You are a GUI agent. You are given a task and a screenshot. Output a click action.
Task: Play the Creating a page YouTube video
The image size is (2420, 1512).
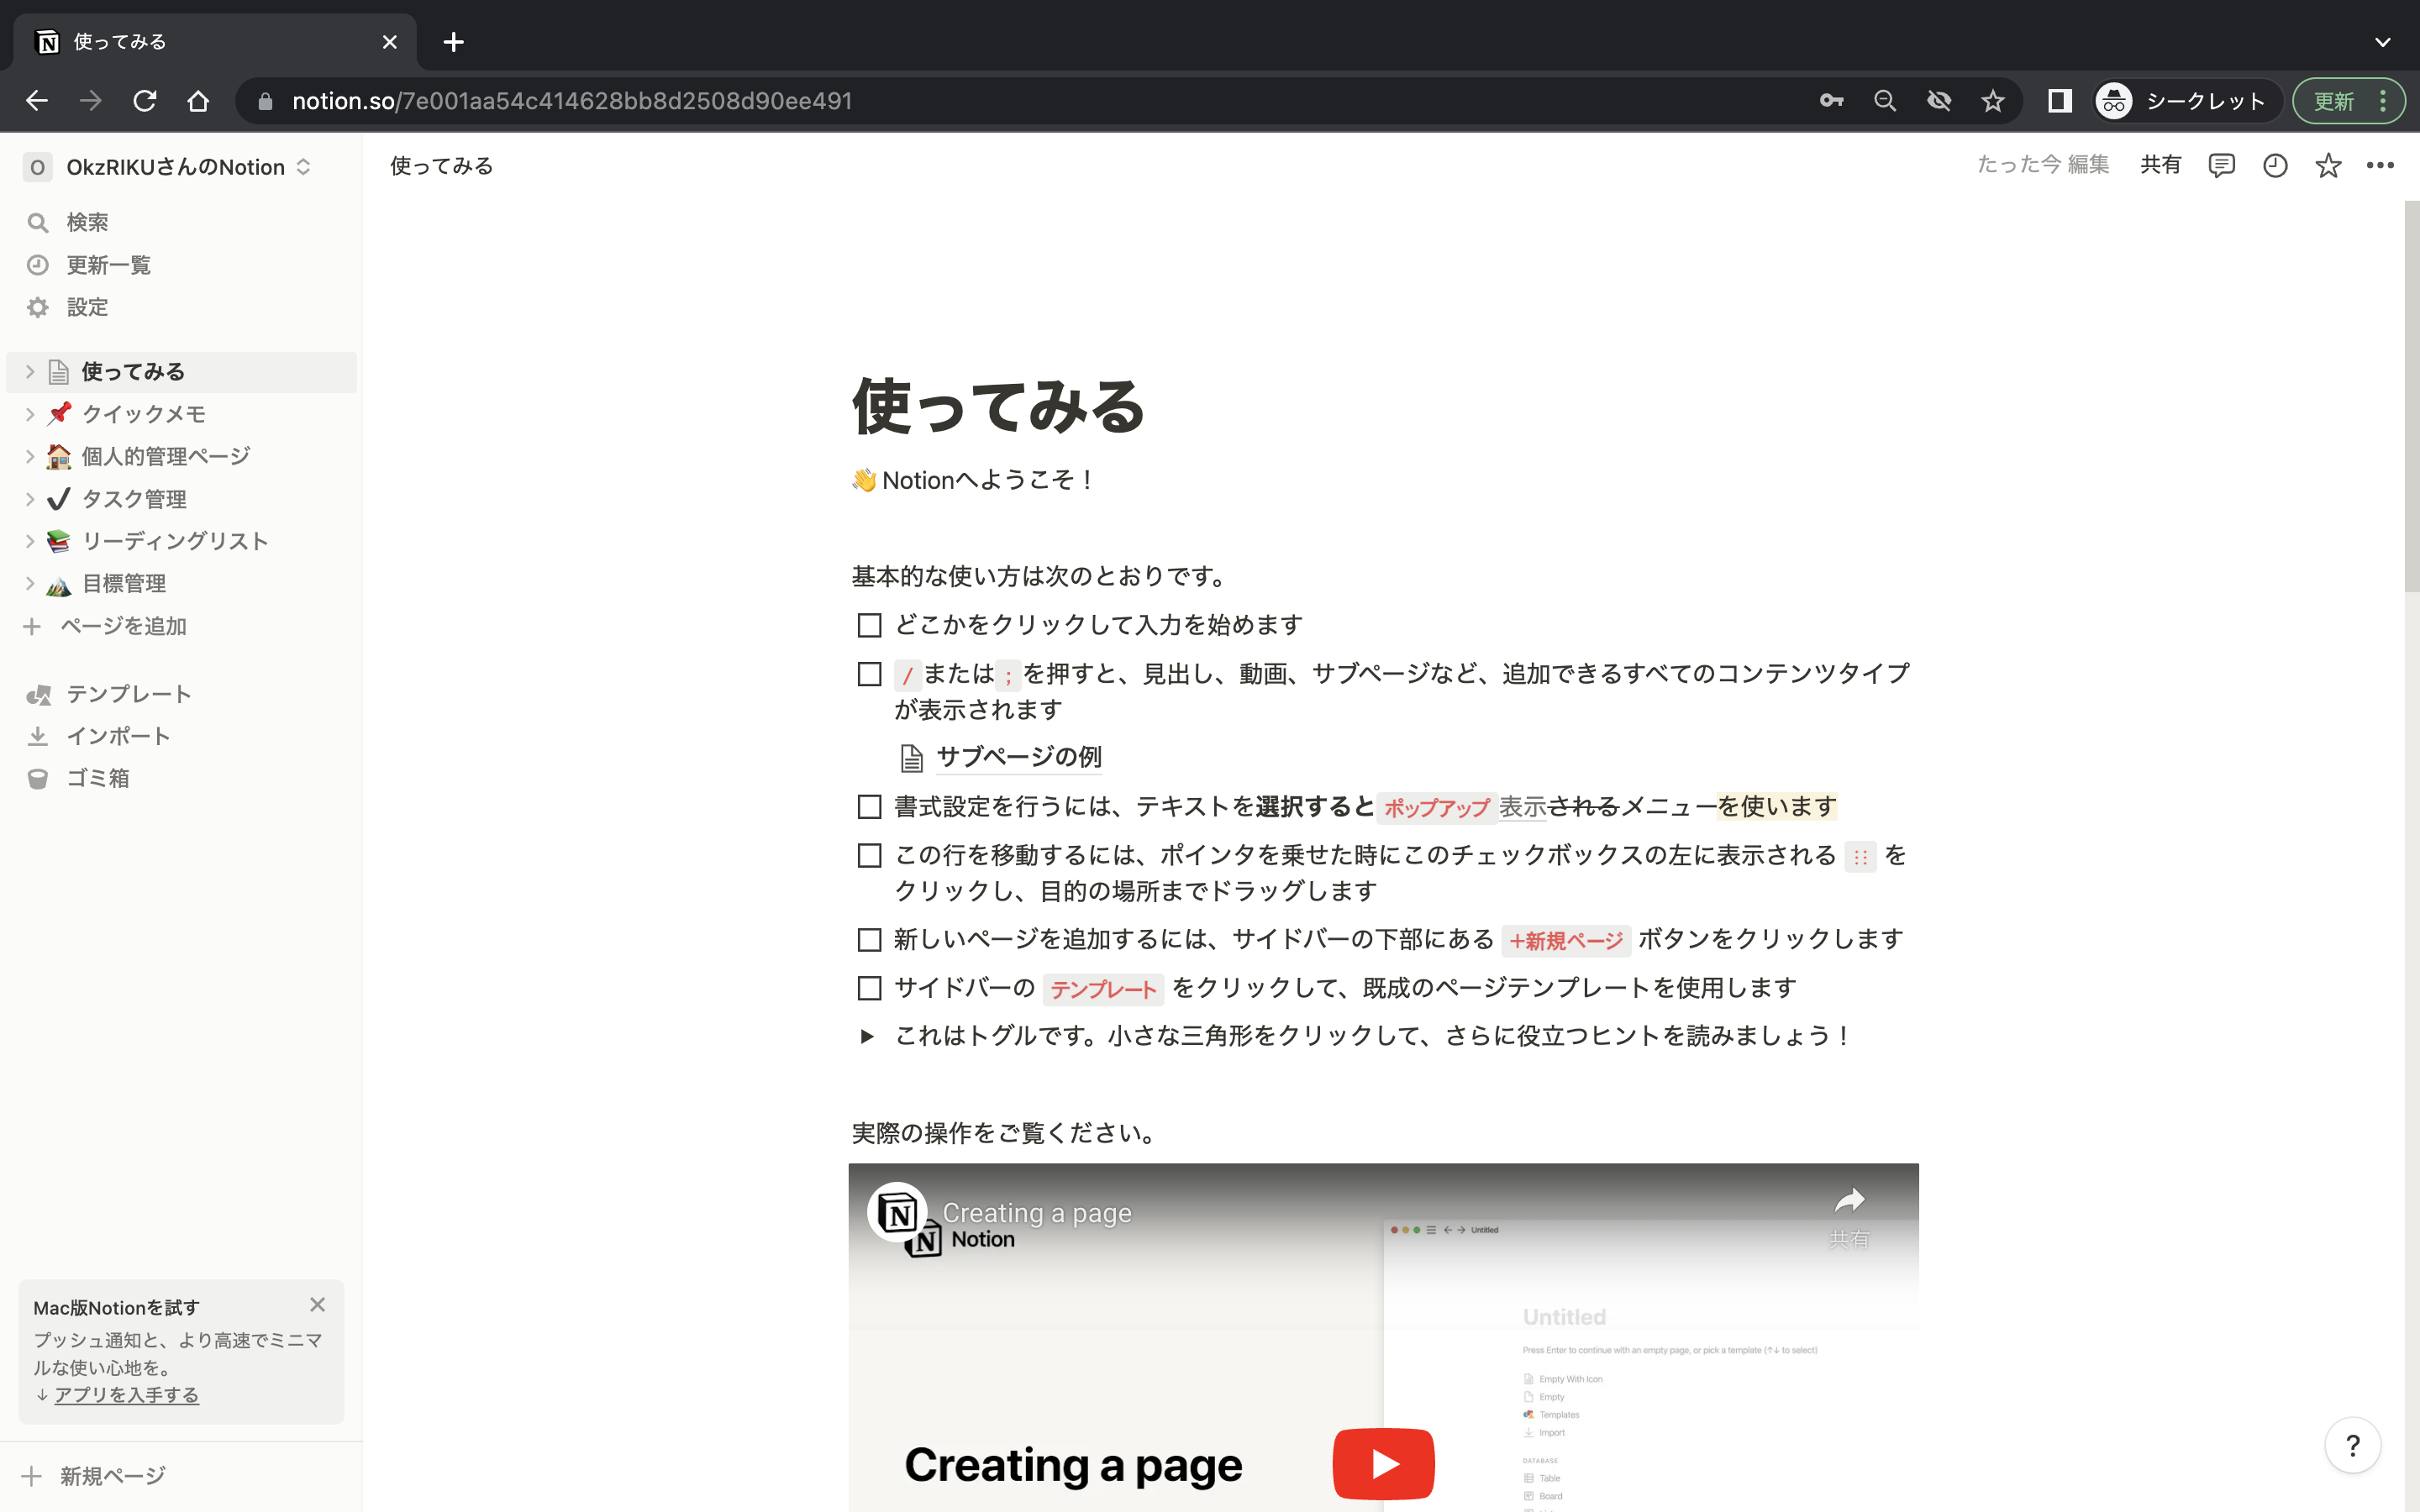(1383, 1463)
